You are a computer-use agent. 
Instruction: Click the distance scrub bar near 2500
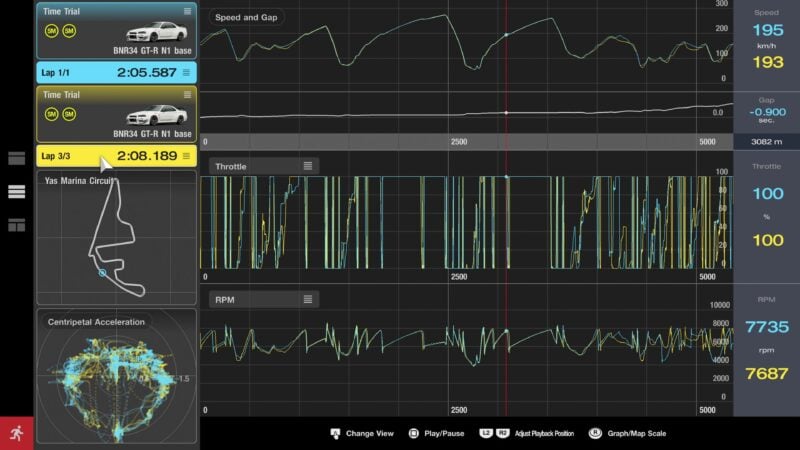pos(459,142)
